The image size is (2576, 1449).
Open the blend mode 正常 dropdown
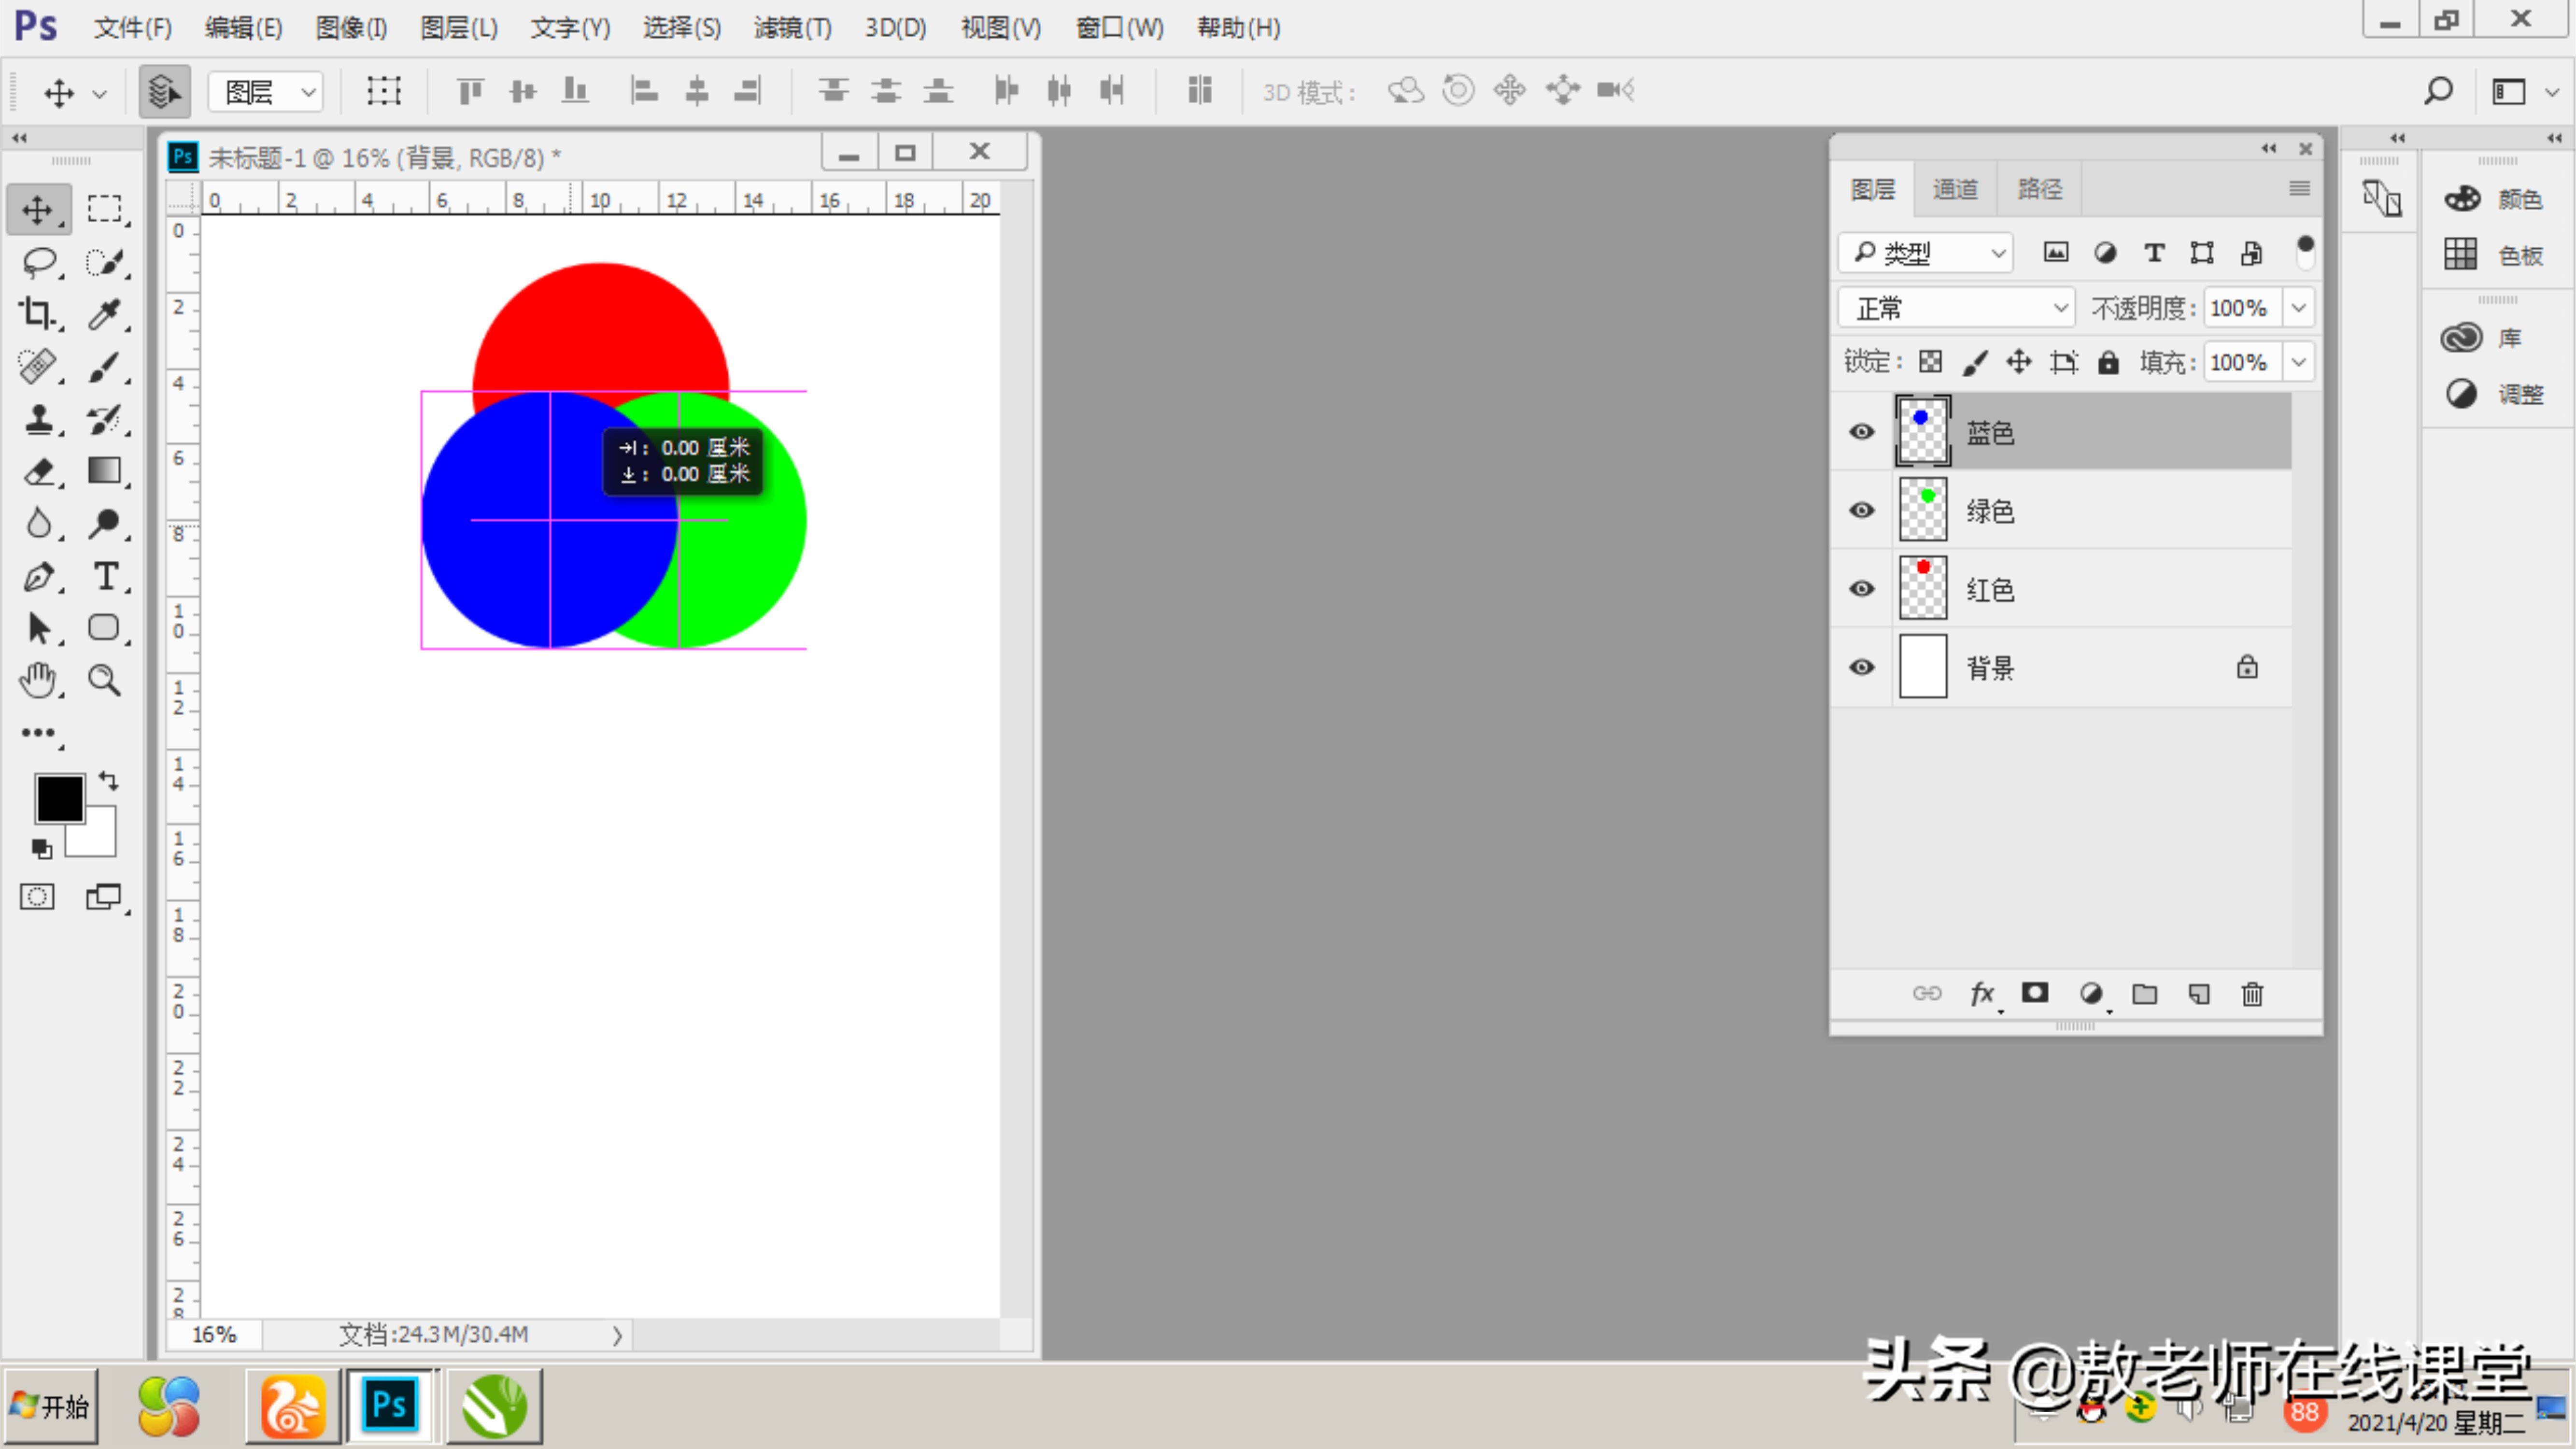click(1955, 308)
